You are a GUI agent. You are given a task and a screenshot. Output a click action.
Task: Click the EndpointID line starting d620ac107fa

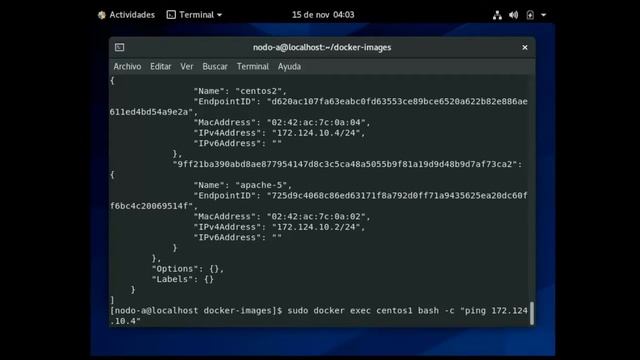point(360,101)
